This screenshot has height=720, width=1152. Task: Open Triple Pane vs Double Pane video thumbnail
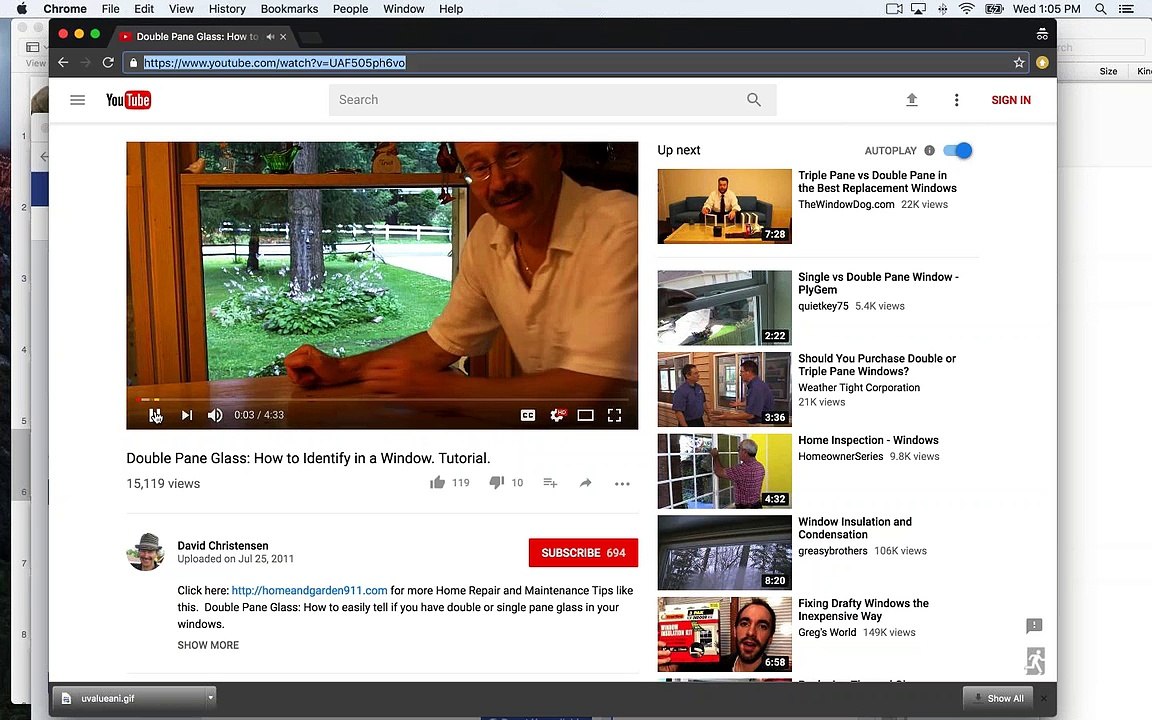[x=724, y=206]
